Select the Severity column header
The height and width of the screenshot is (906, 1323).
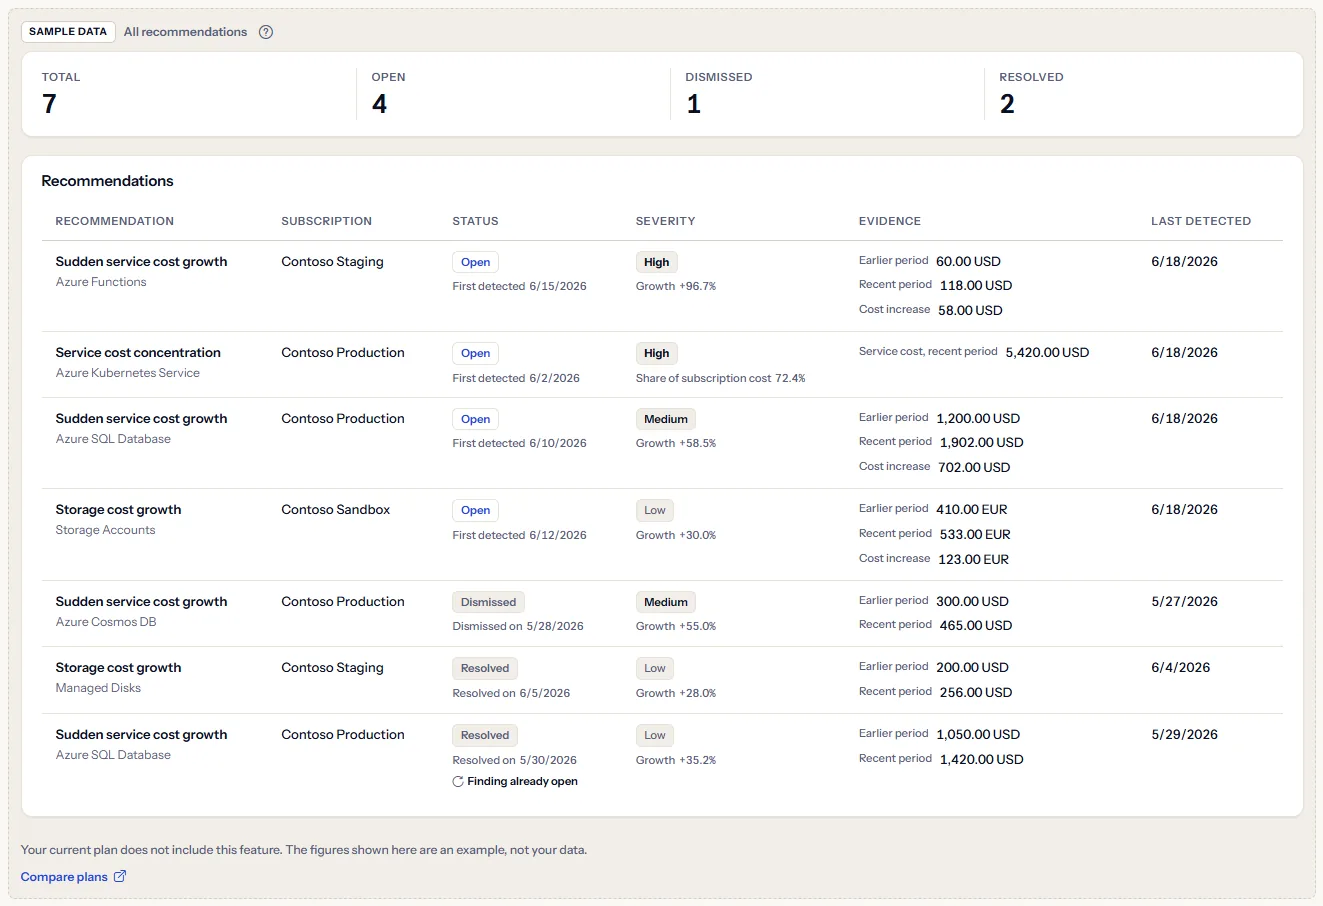665,221
